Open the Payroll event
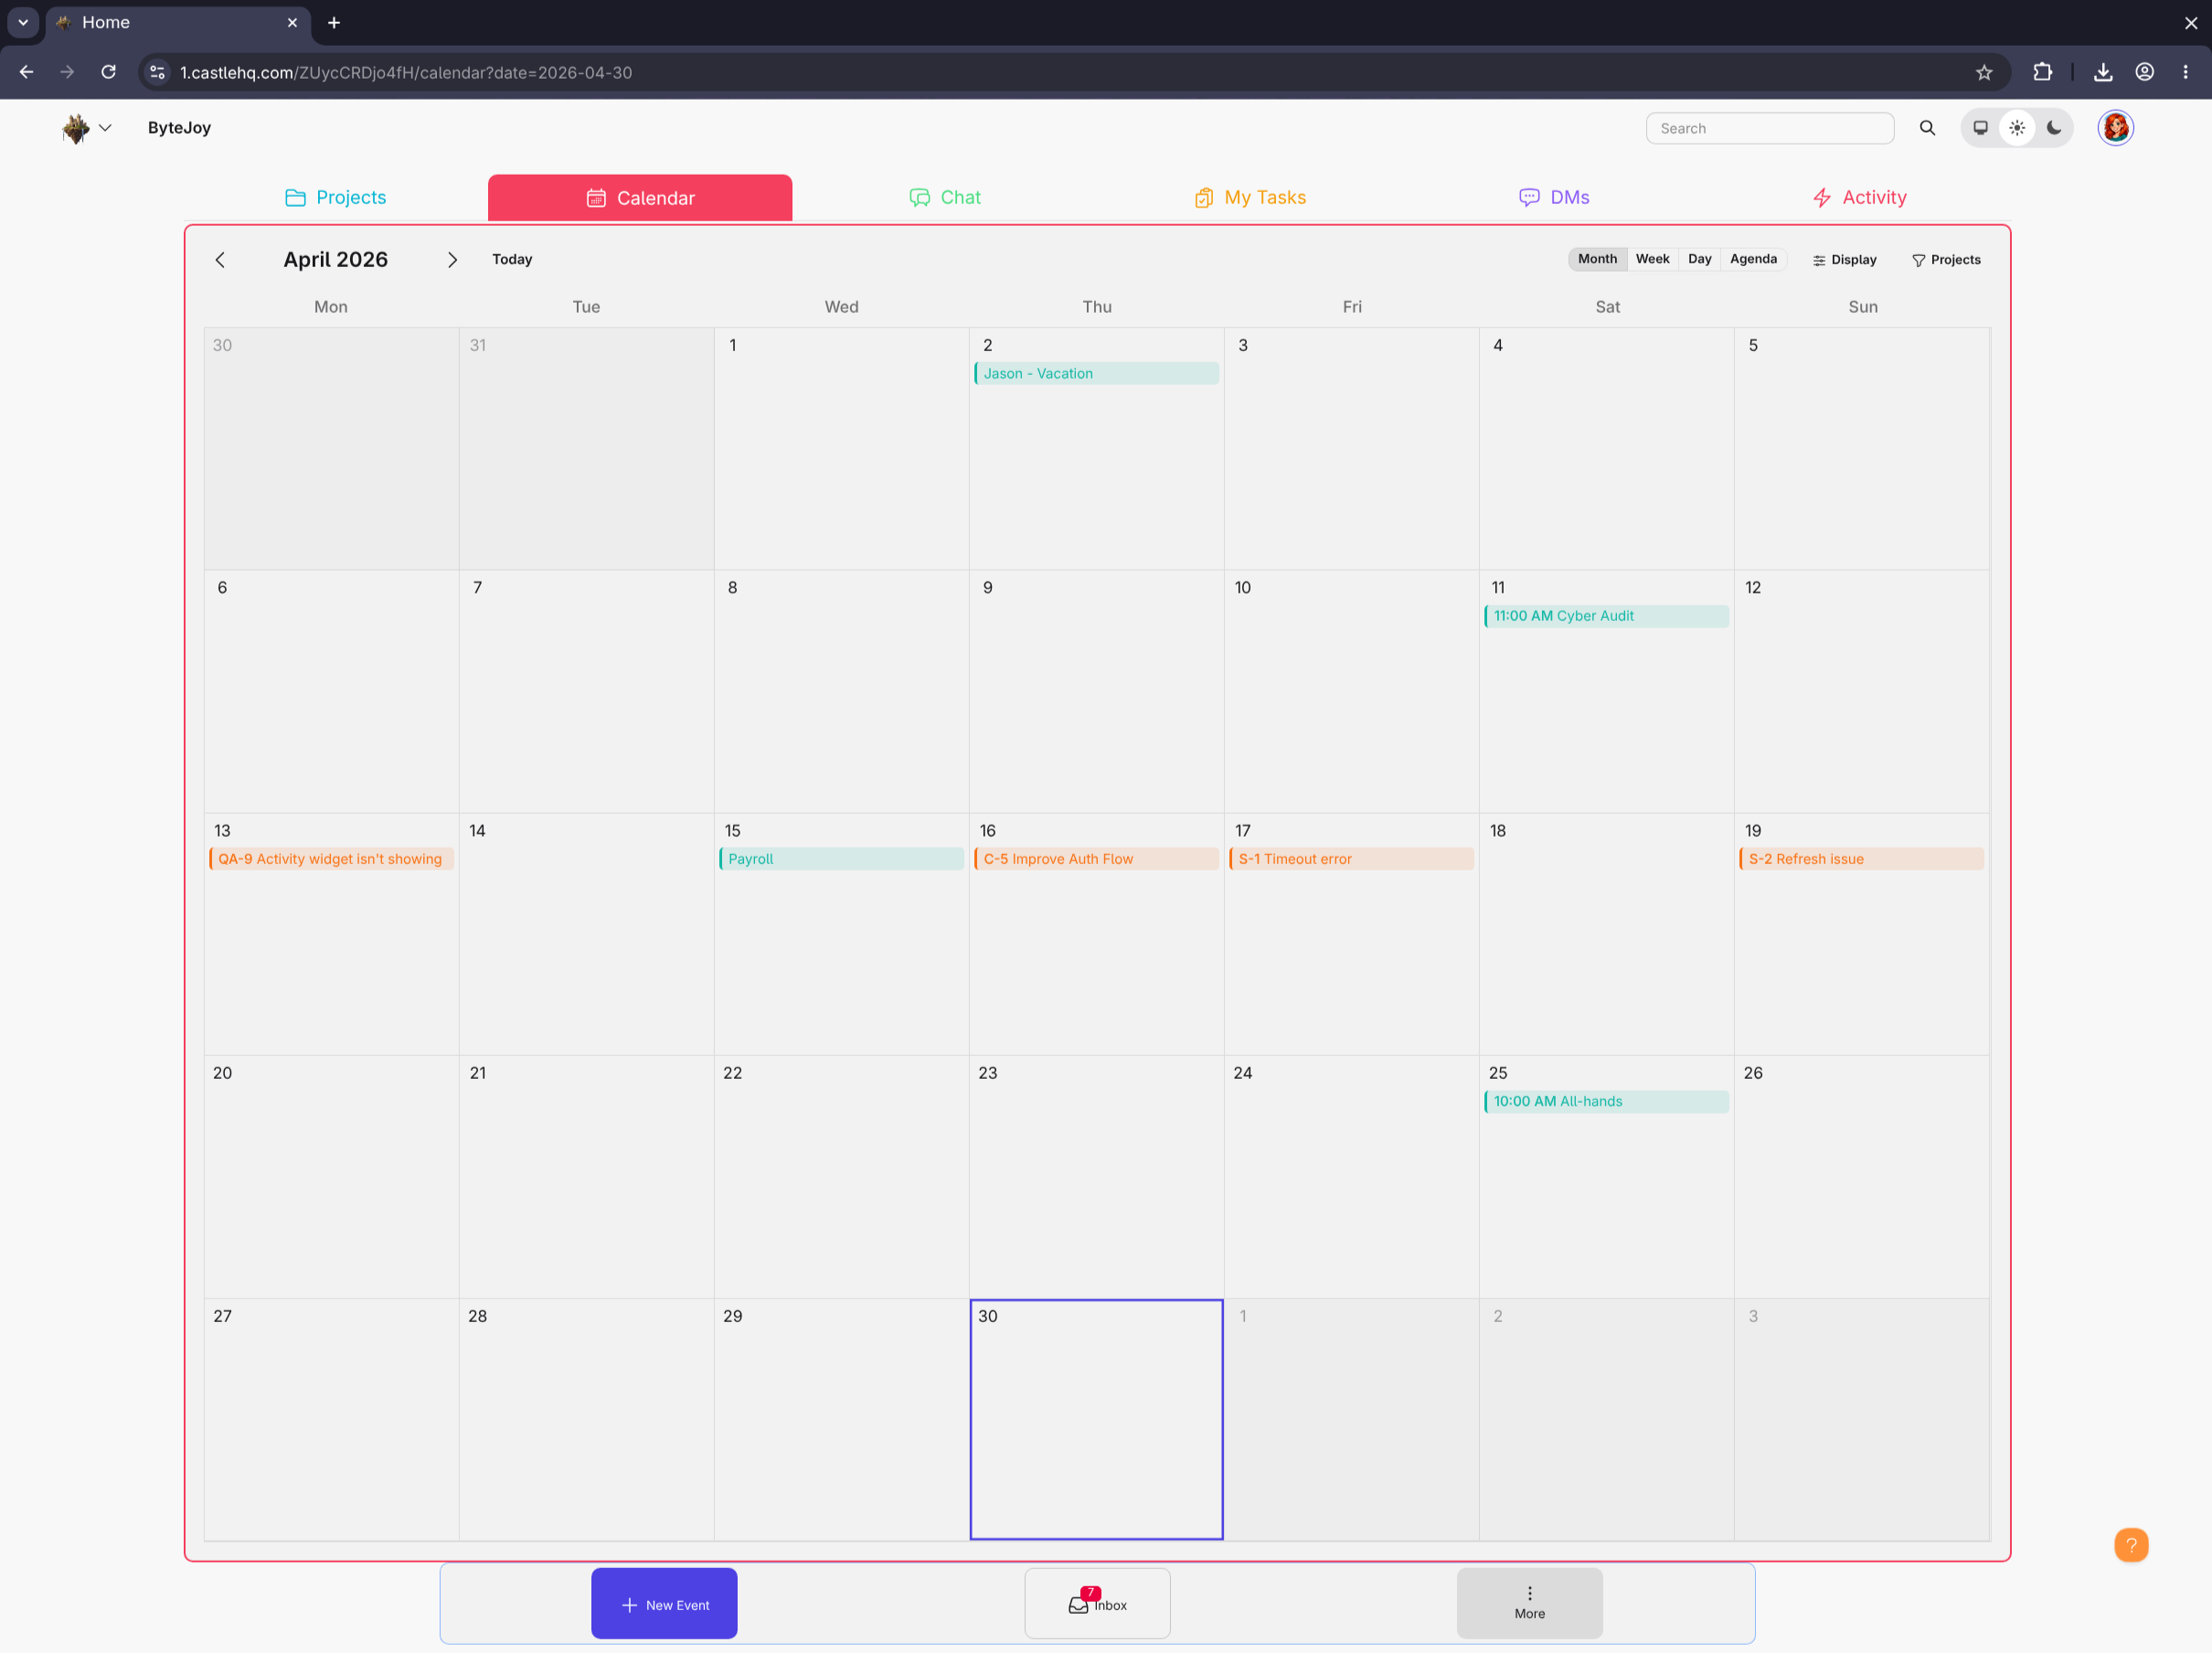The height and width of the screenshot is (1653, 2212). click(x=841, y=859)
